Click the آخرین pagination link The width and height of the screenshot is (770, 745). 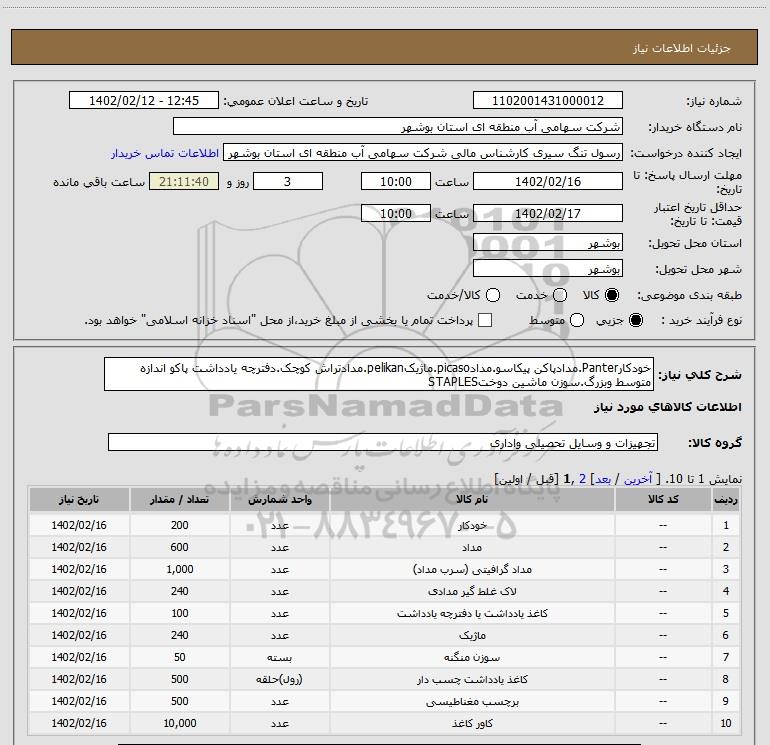click(x=637, y=479)
